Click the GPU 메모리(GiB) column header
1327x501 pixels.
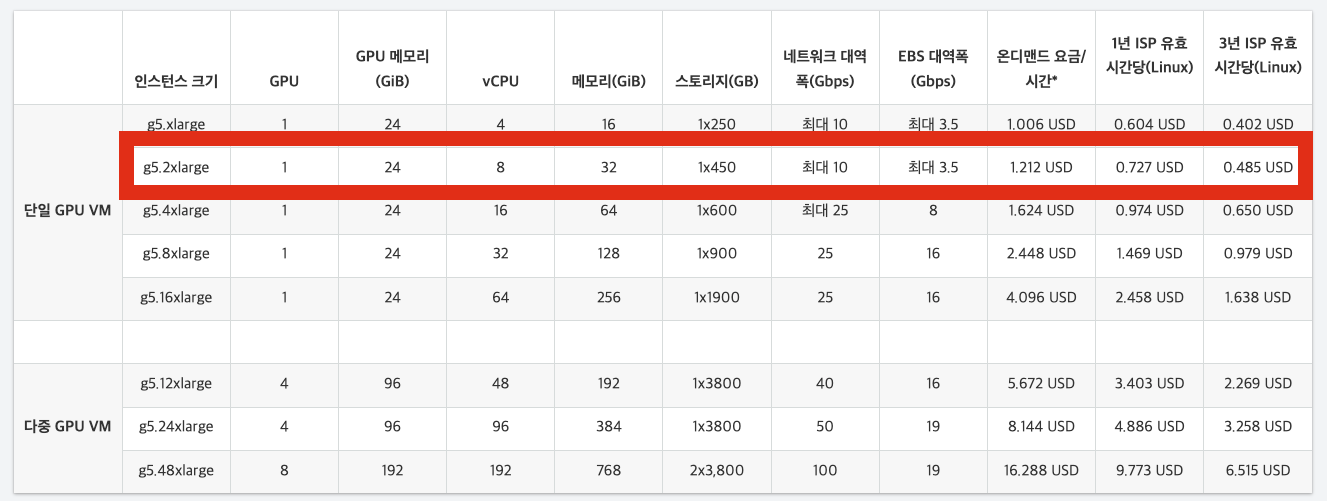click(x=393, y=70)
